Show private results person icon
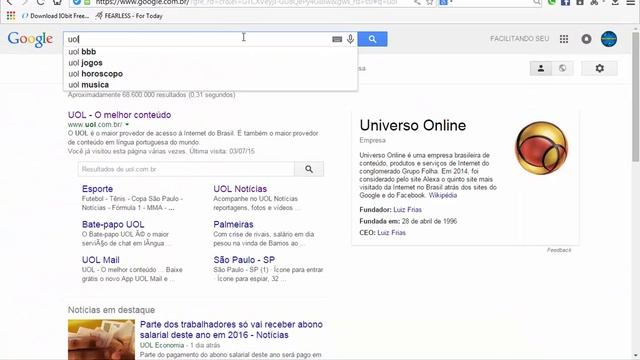This screenshot has height=360, width=640. pyautogui.click(x=541, y=69)
